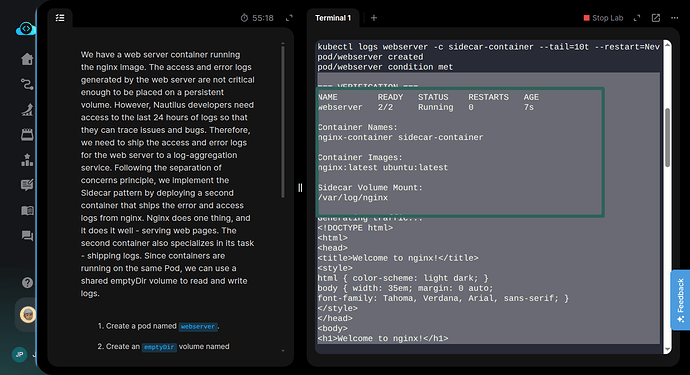
Task: Open the chat bubbles community icon
Action: coord(27,236)
